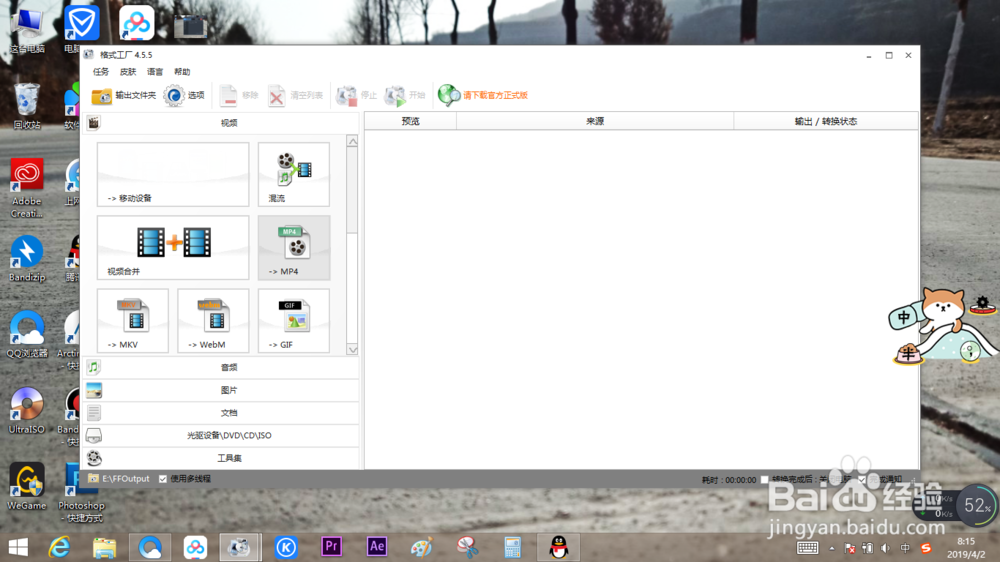Expand the 工具集 toolset section
This screenshot has height=562, width=1000.
click(221, 458)
